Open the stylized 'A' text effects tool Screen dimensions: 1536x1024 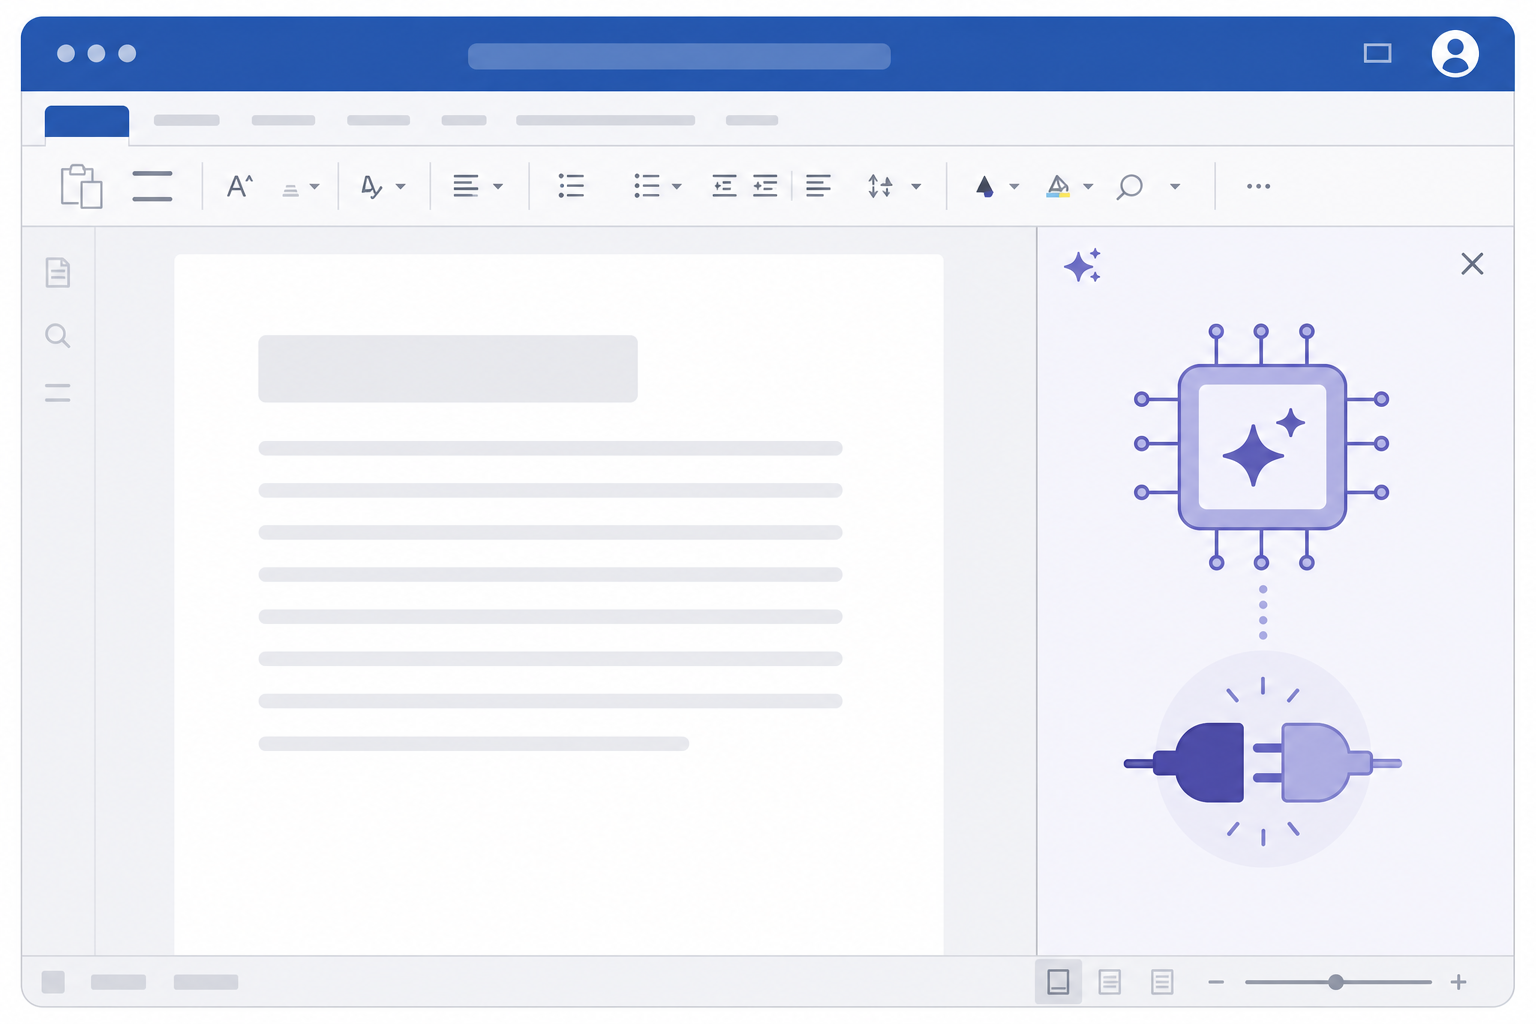[x=371, y=186]
